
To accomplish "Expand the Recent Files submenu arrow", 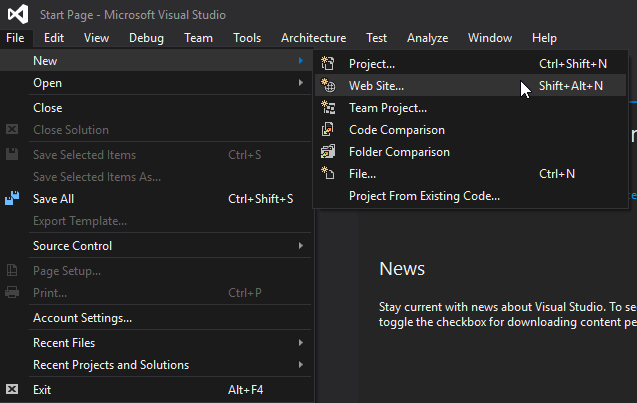I will [301, 342].
